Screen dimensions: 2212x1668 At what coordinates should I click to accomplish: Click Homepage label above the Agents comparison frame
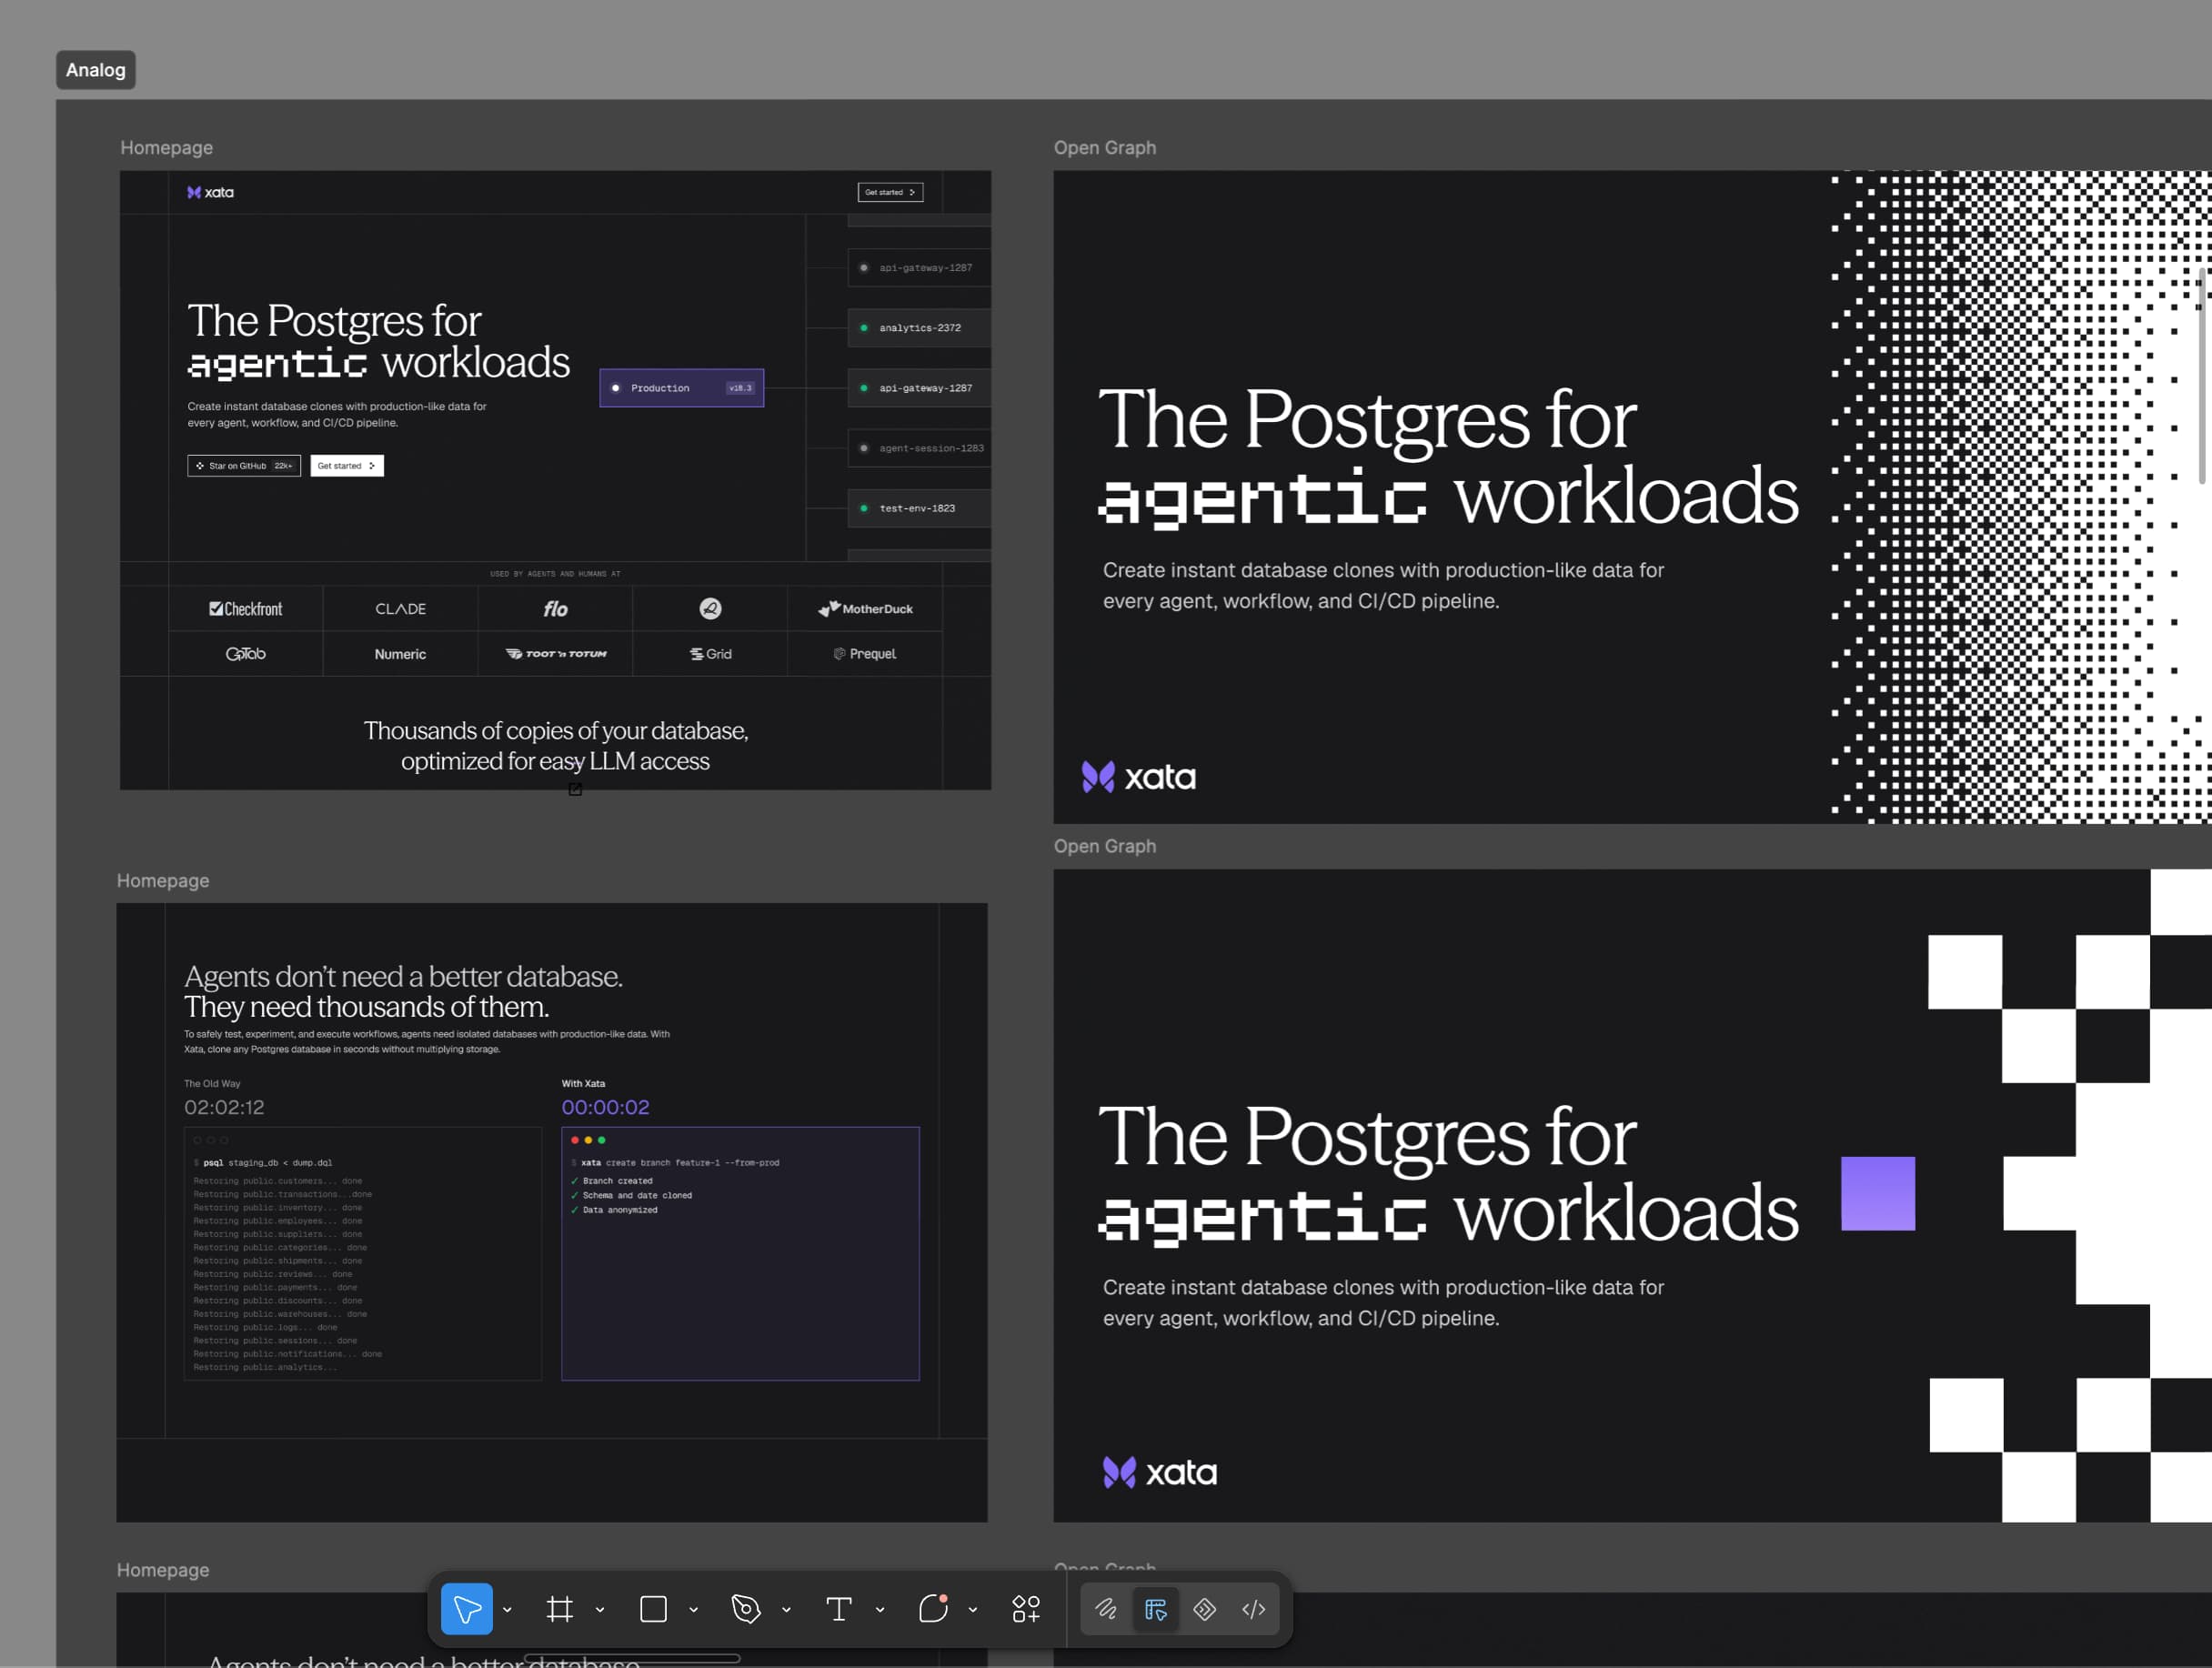[x=163, y=881]
